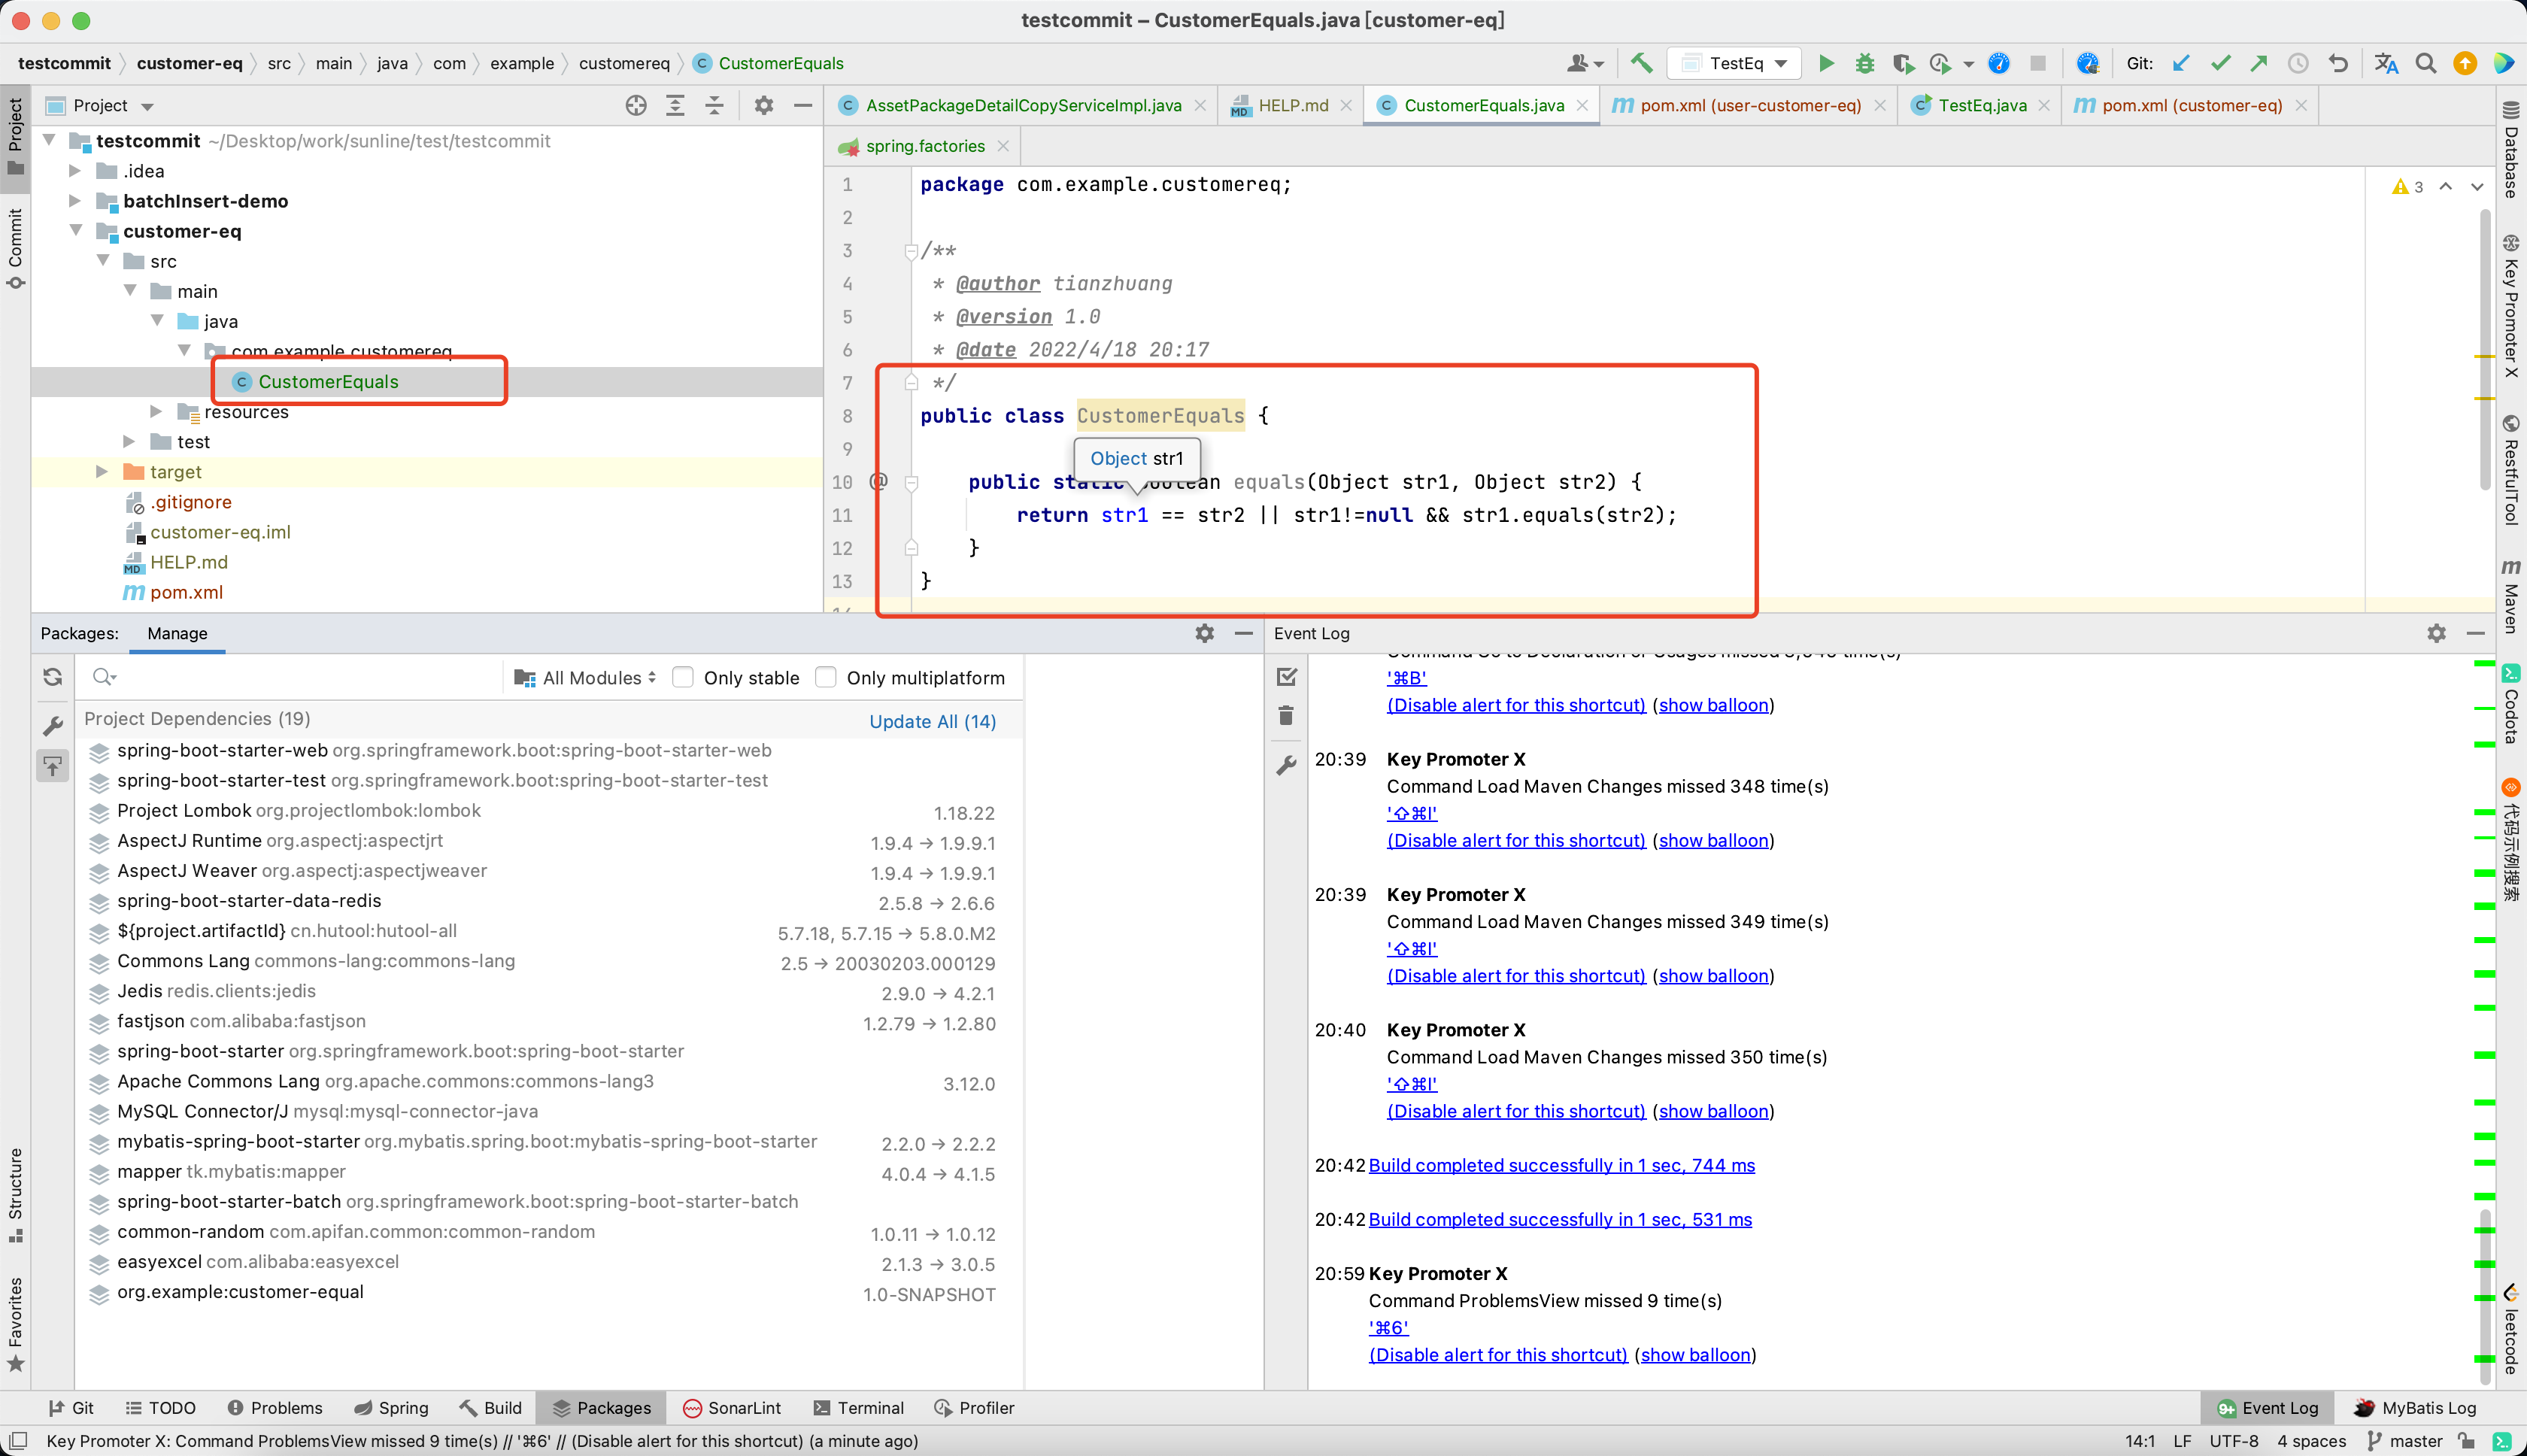Click locate file target icon in Project panel

point(636,105)
